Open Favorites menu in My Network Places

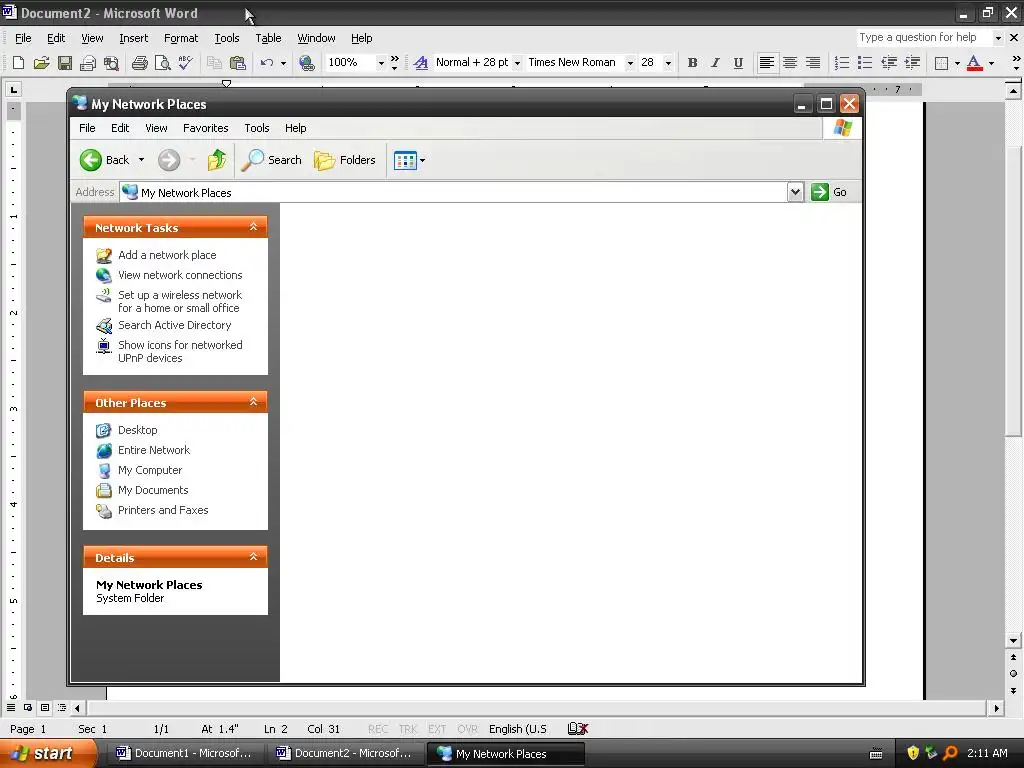[x=206, y=128]
